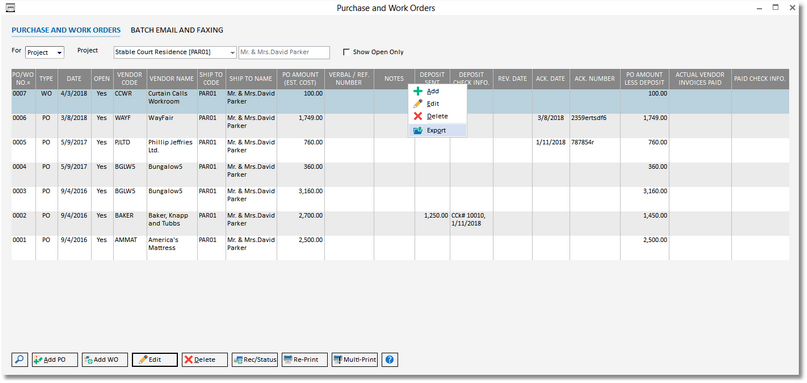
Task: Select order number 0001
Action: click(x=19, y=239)
